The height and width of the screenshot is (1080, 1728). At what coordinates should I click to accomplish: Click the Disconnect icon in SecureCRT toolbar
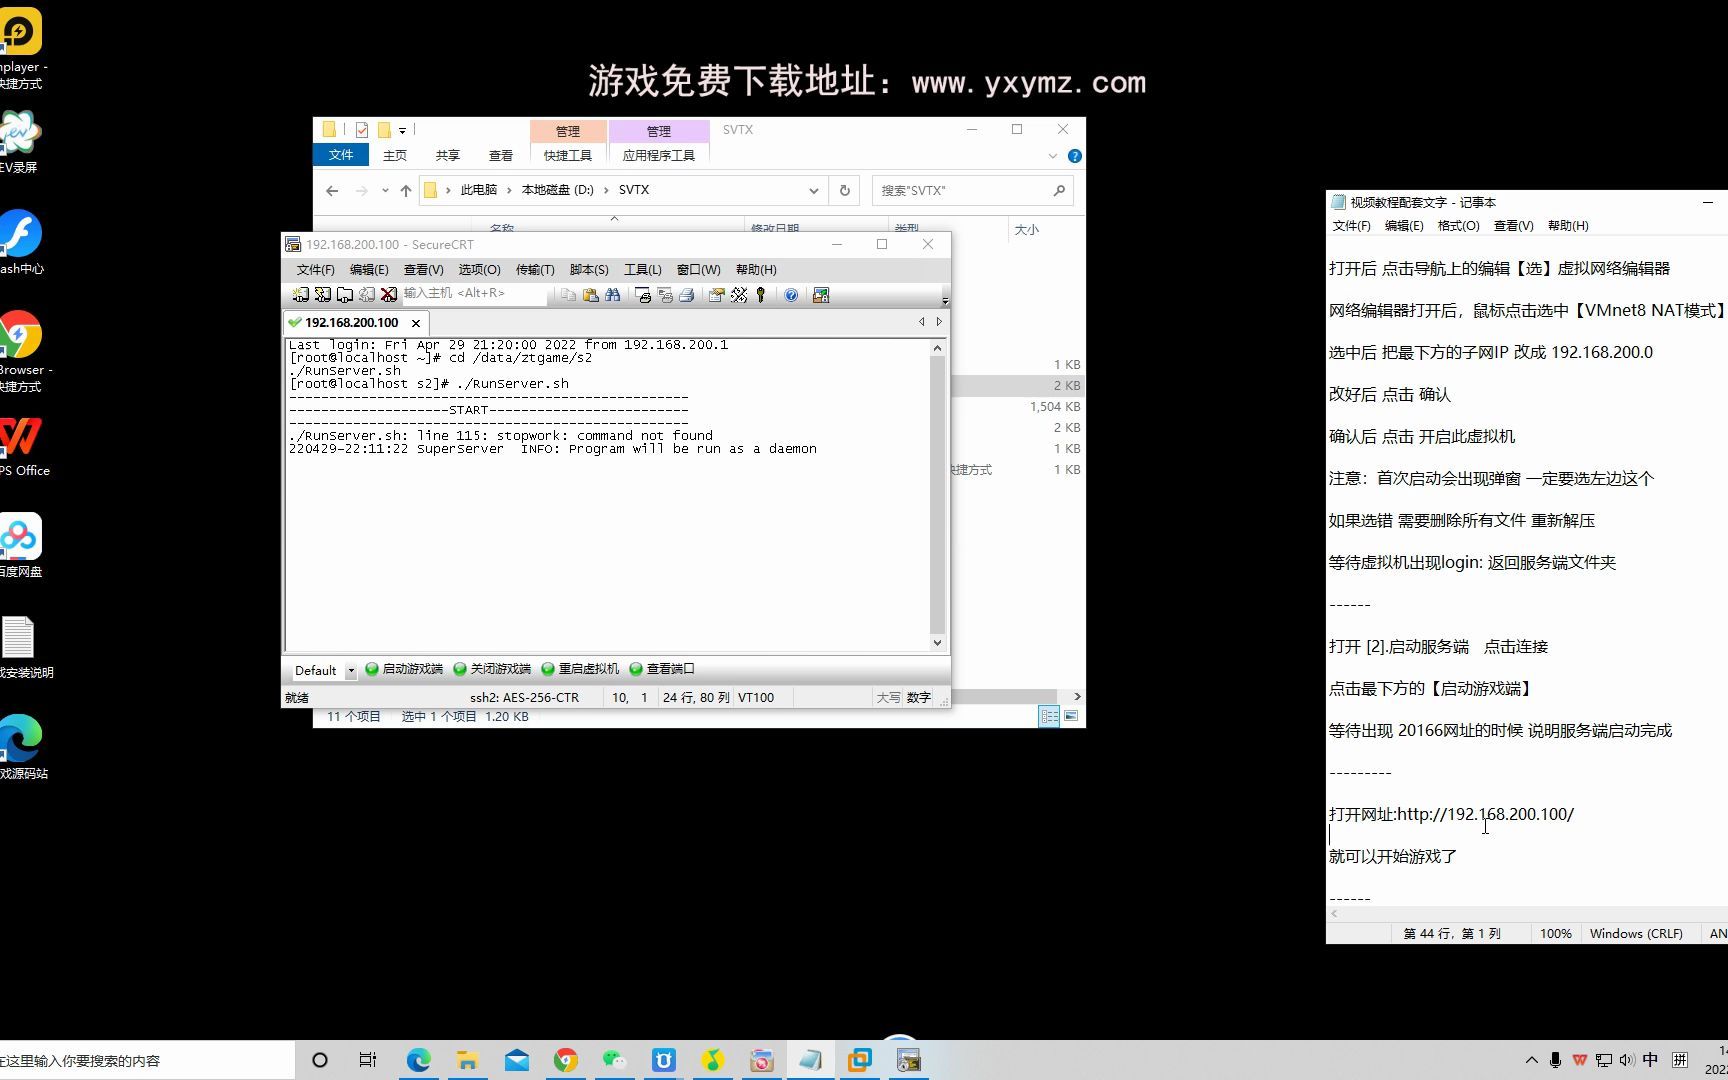[389, 295]
